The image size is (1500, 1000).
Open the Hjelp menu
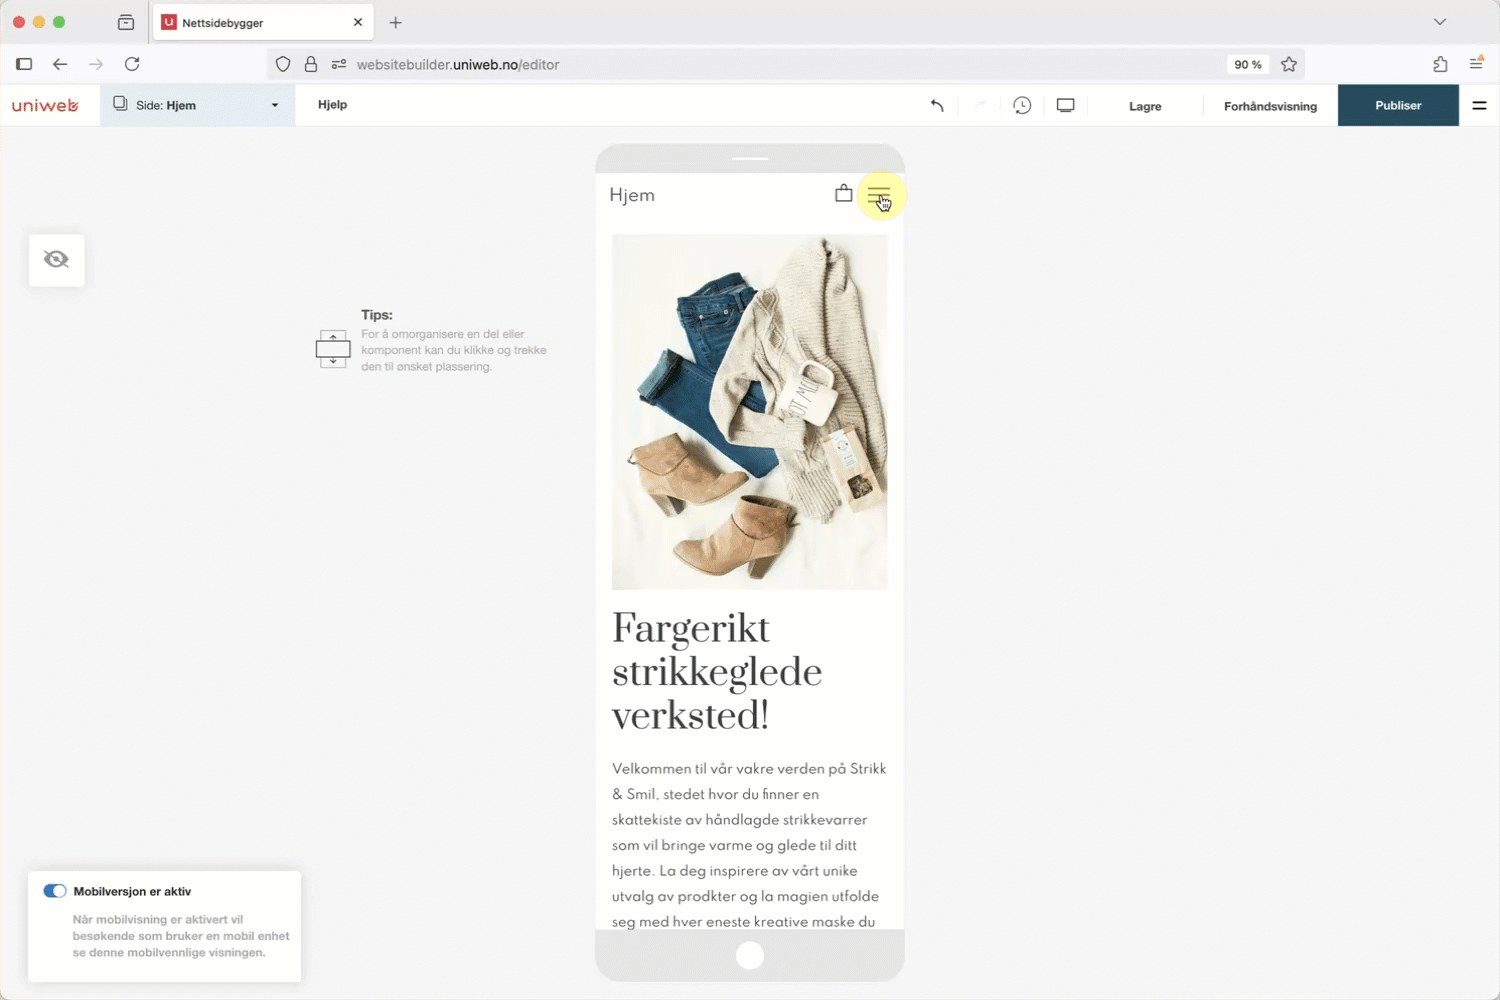pos(332,105)
